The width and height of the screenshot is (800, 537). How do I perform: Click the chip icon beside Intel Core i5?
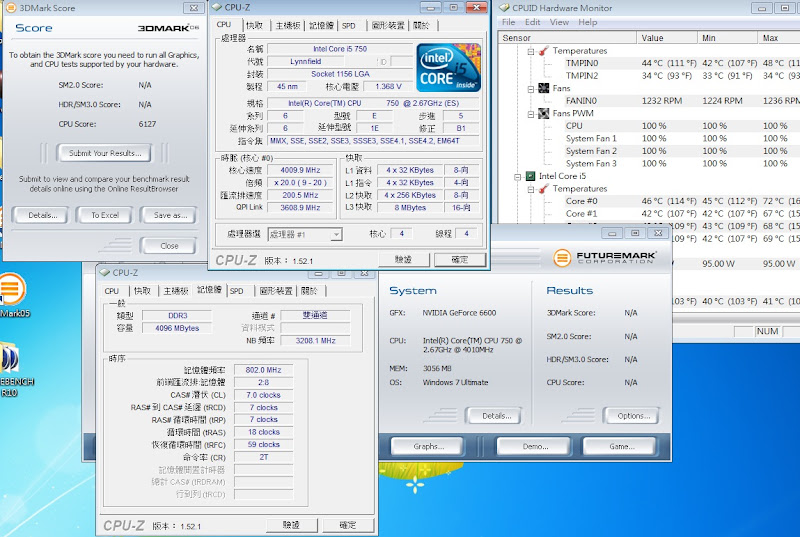pos(531,176)
